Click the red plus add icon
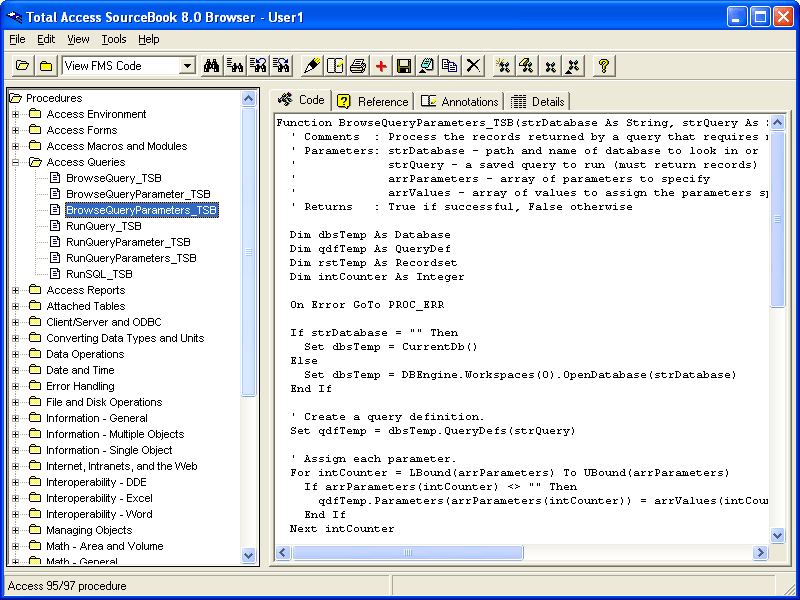The height and width of the screenshot is (600, 800). pyautogui.click(x=381, y=66)
